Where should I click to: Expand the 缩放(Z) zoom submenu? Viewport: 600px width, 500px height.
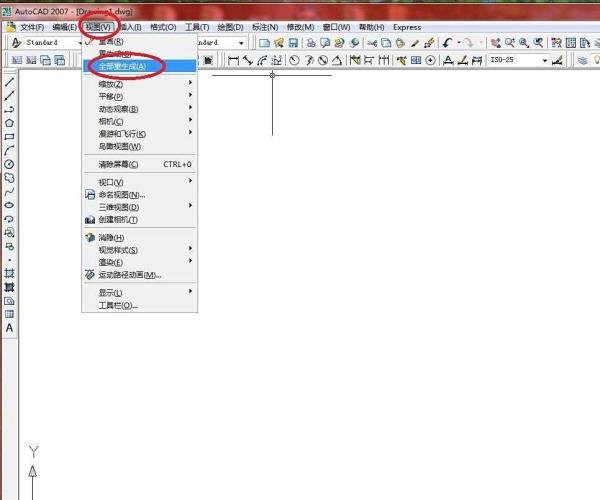point(140,84)
